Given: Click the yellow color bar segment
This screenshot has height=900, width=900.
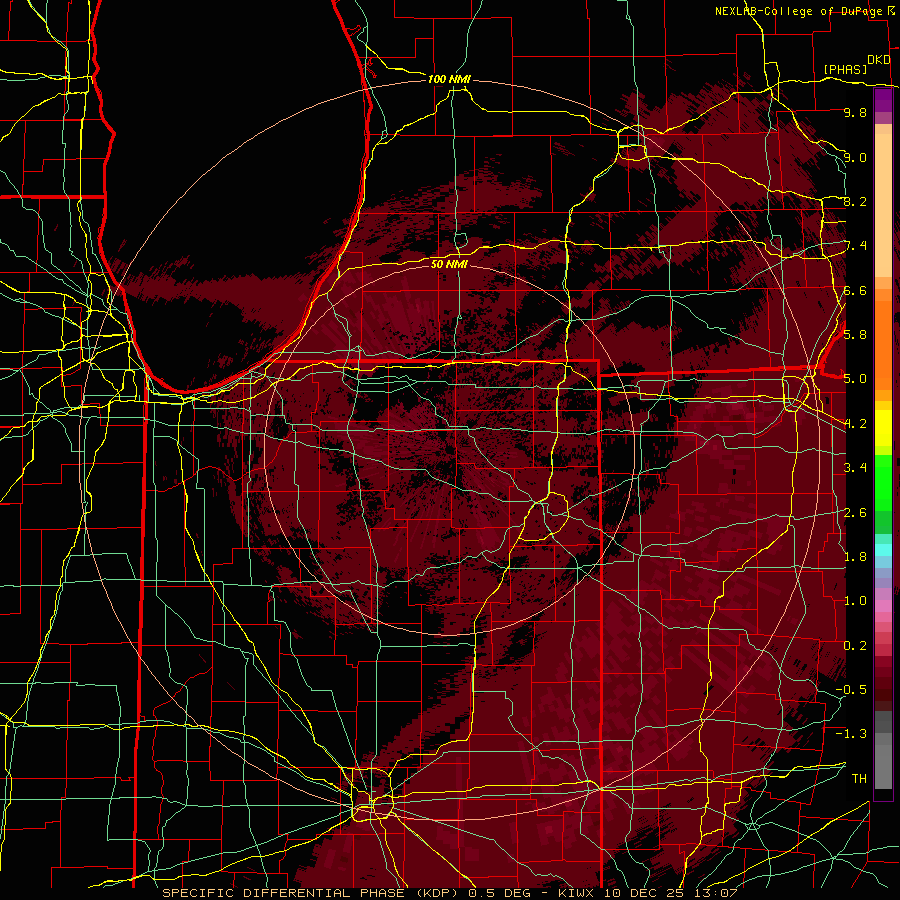Looking at the screenshot, I should pos(883,428).
